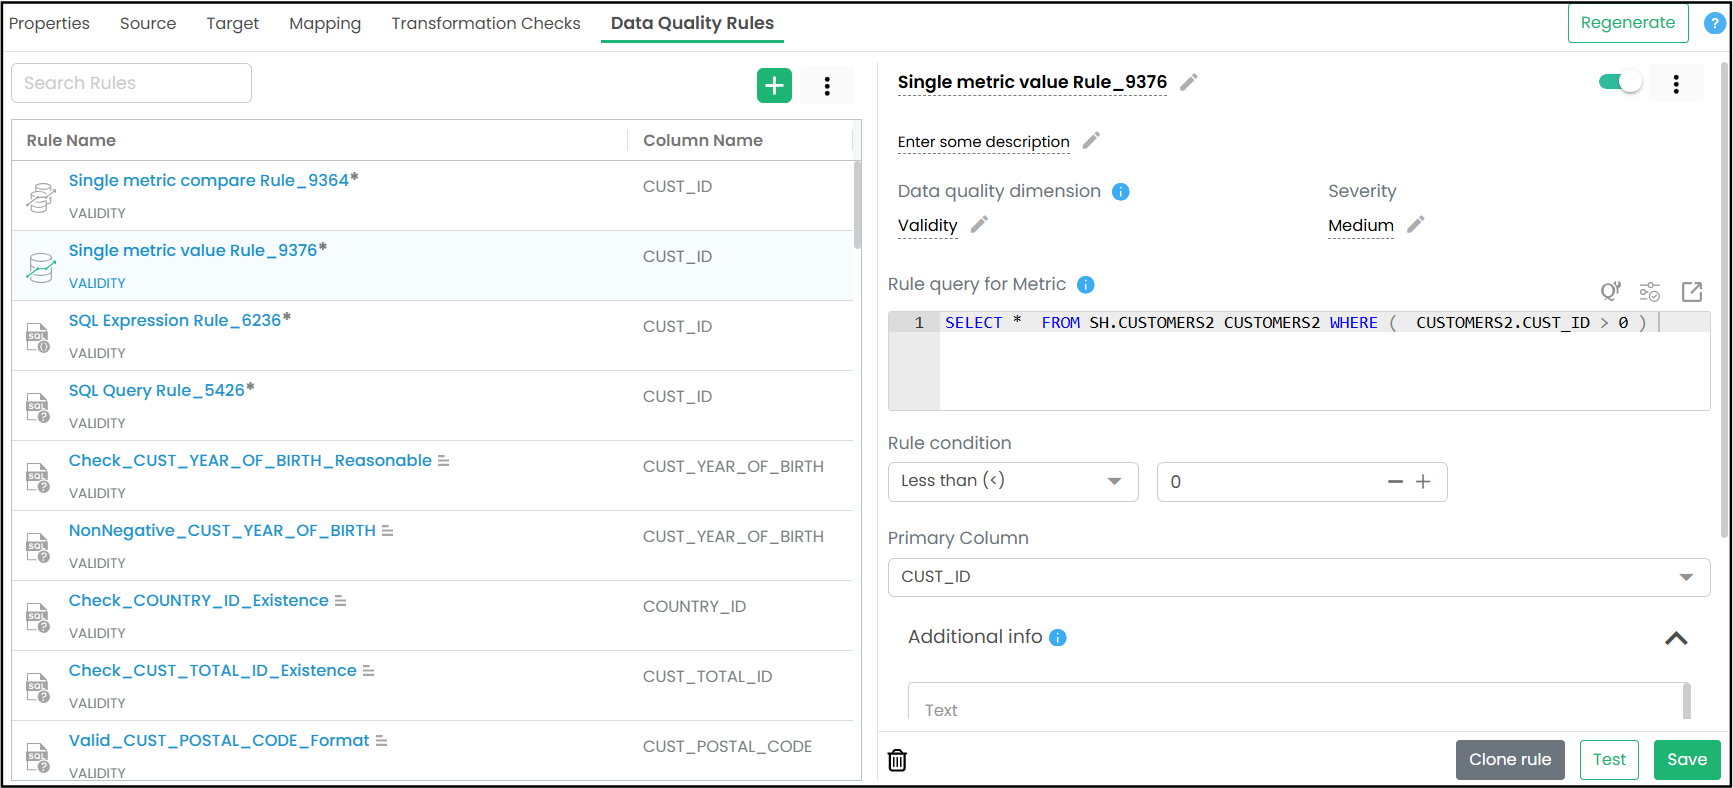
Task: Click the rules list vertical scrollbar
Action: point(857,205)
